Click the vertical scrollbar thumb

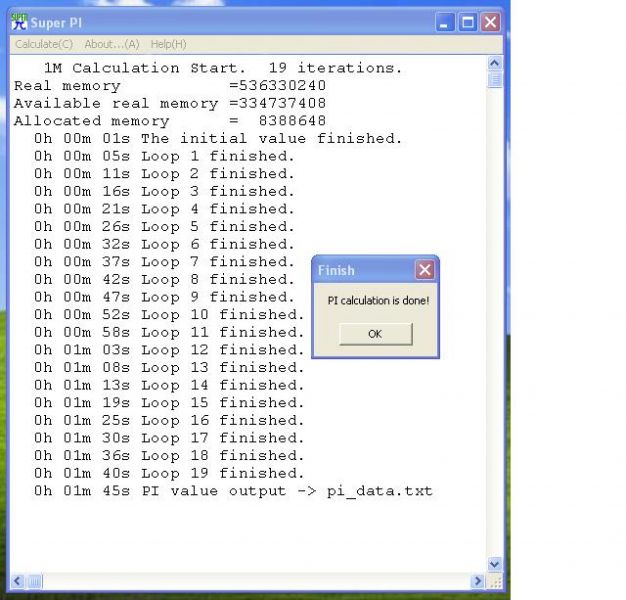pos(495,79)
